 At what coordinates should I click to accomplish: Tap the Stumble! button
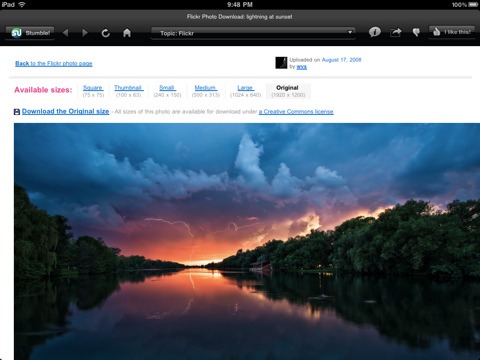30,33
